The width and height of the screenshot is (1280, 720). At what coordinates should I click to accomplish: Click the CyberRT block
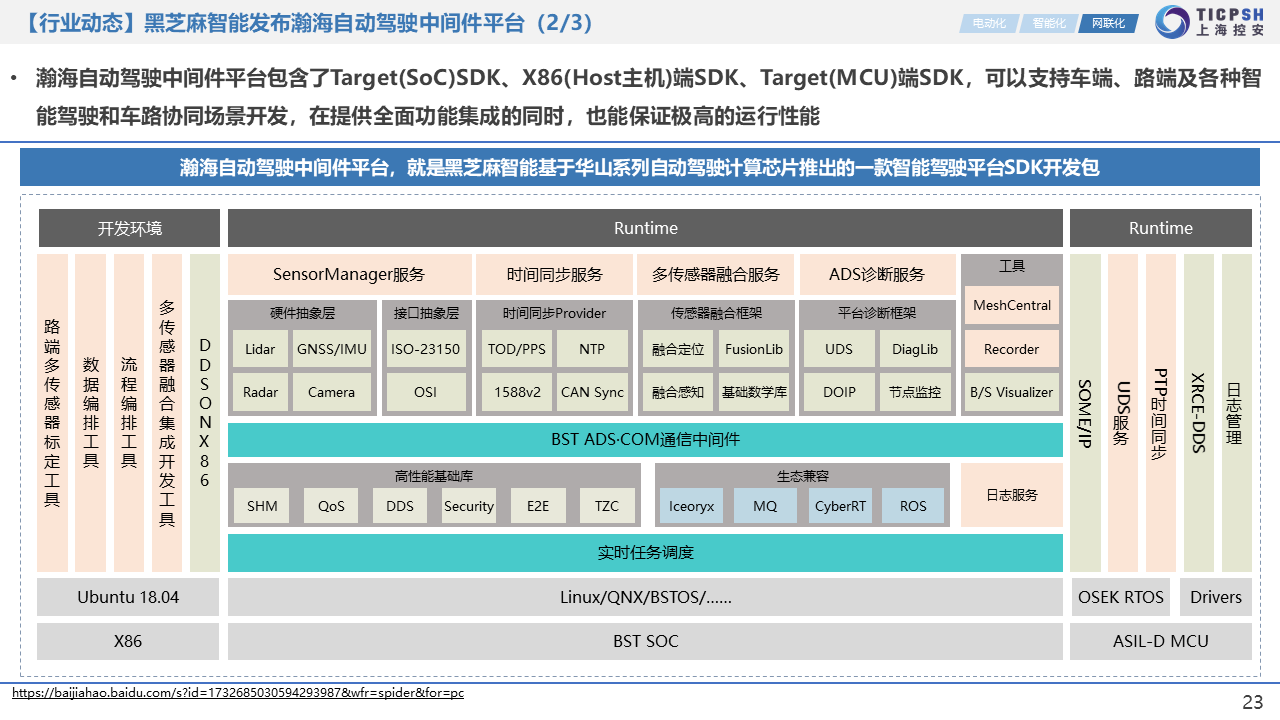pyautogui.click(x=840, y=506)
